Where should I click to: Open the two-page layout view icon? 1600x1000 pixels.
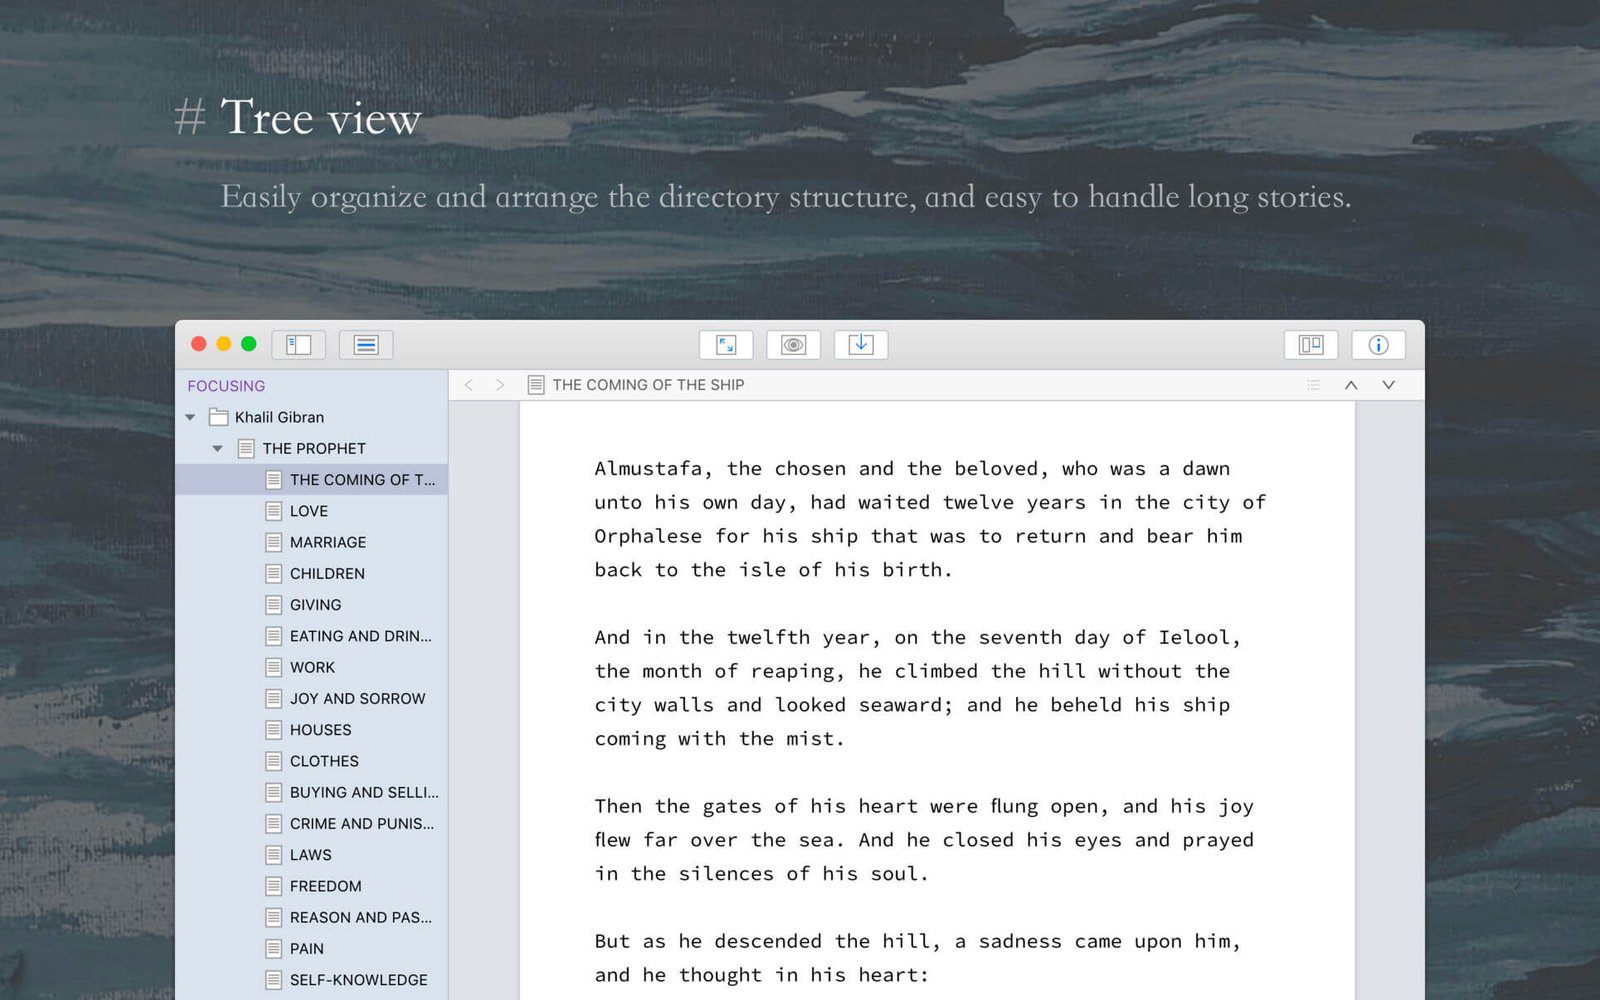point(1310,344)
